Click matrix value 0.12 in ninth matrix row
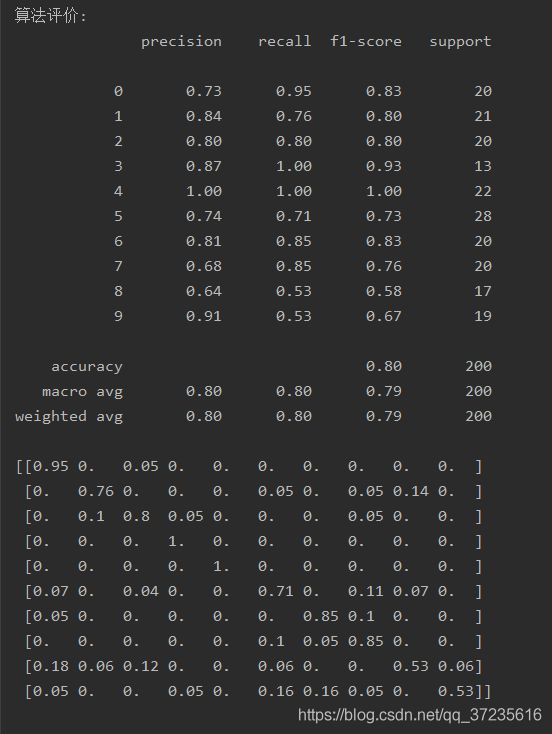The width and height of the screenshot is (552, 734). point(140,666)
